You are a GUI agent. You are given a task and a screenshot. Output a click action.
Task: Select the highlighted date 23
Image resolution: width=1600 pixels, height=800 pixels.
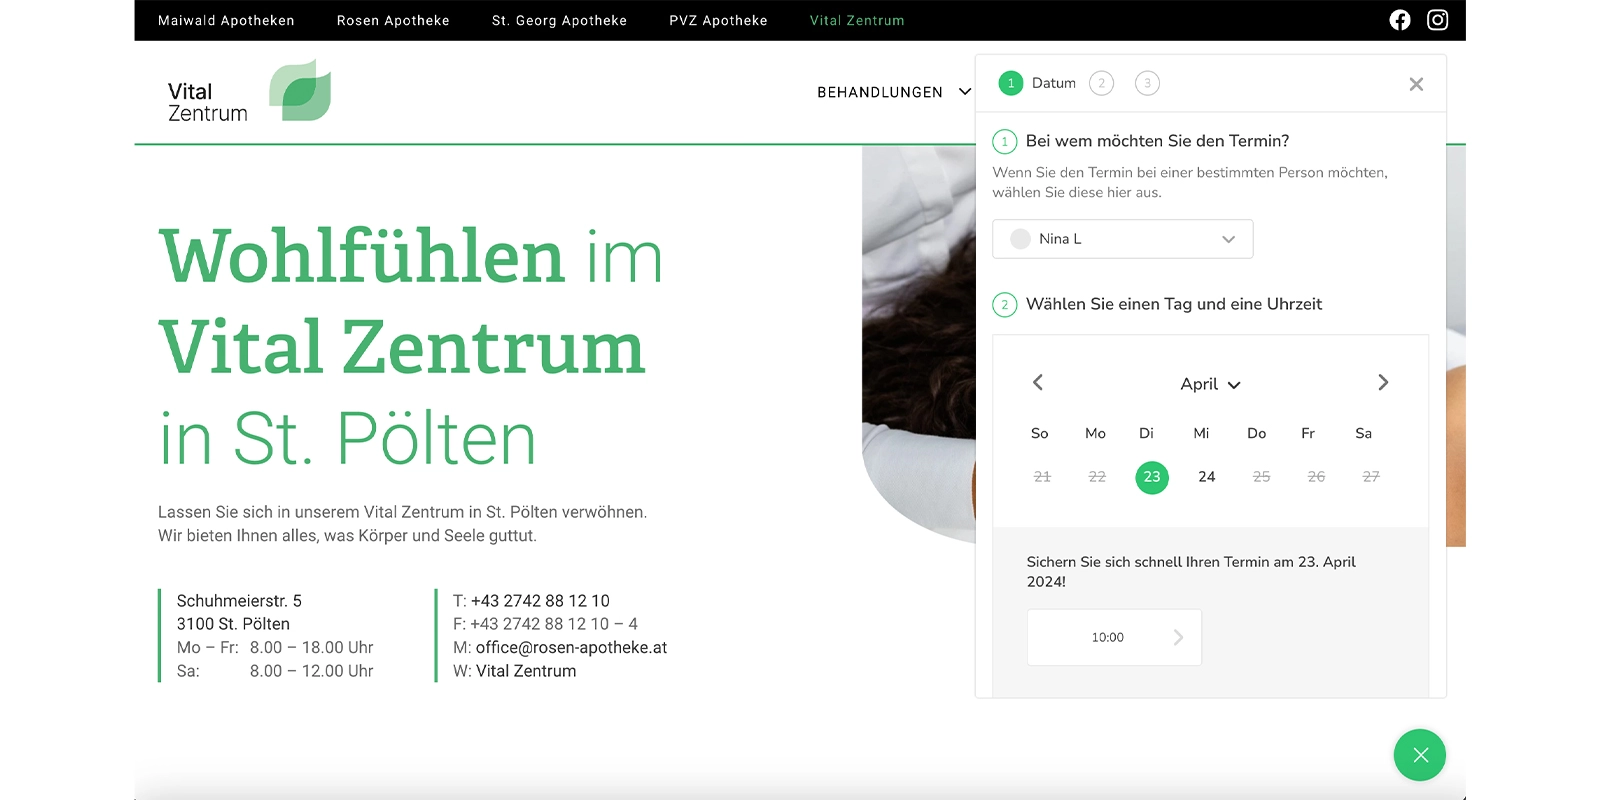point(1152,477)
